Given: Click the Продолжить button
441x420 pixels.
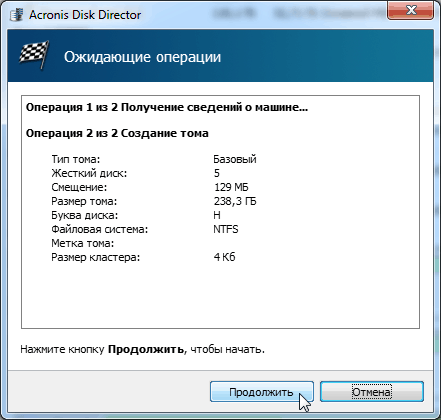Looking at the screenshot, I should [262, 392].
